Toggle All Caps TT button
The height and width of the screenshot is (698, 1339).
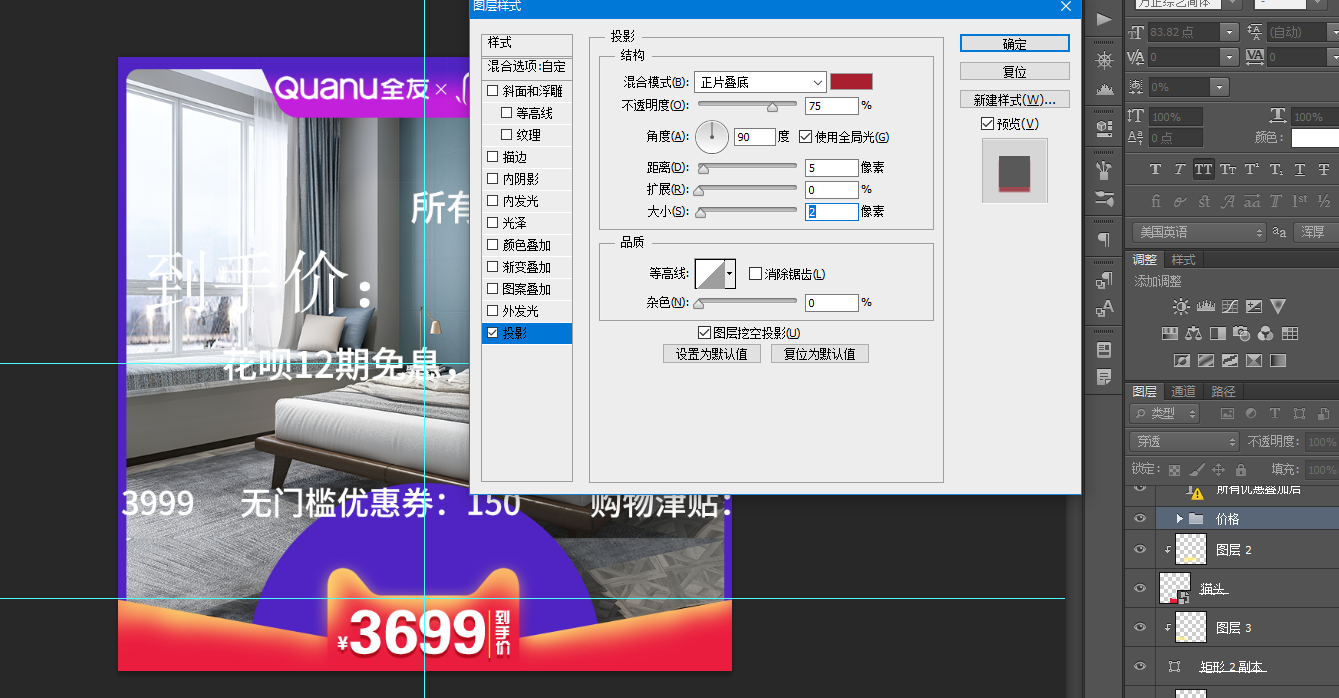[1203, 169]
